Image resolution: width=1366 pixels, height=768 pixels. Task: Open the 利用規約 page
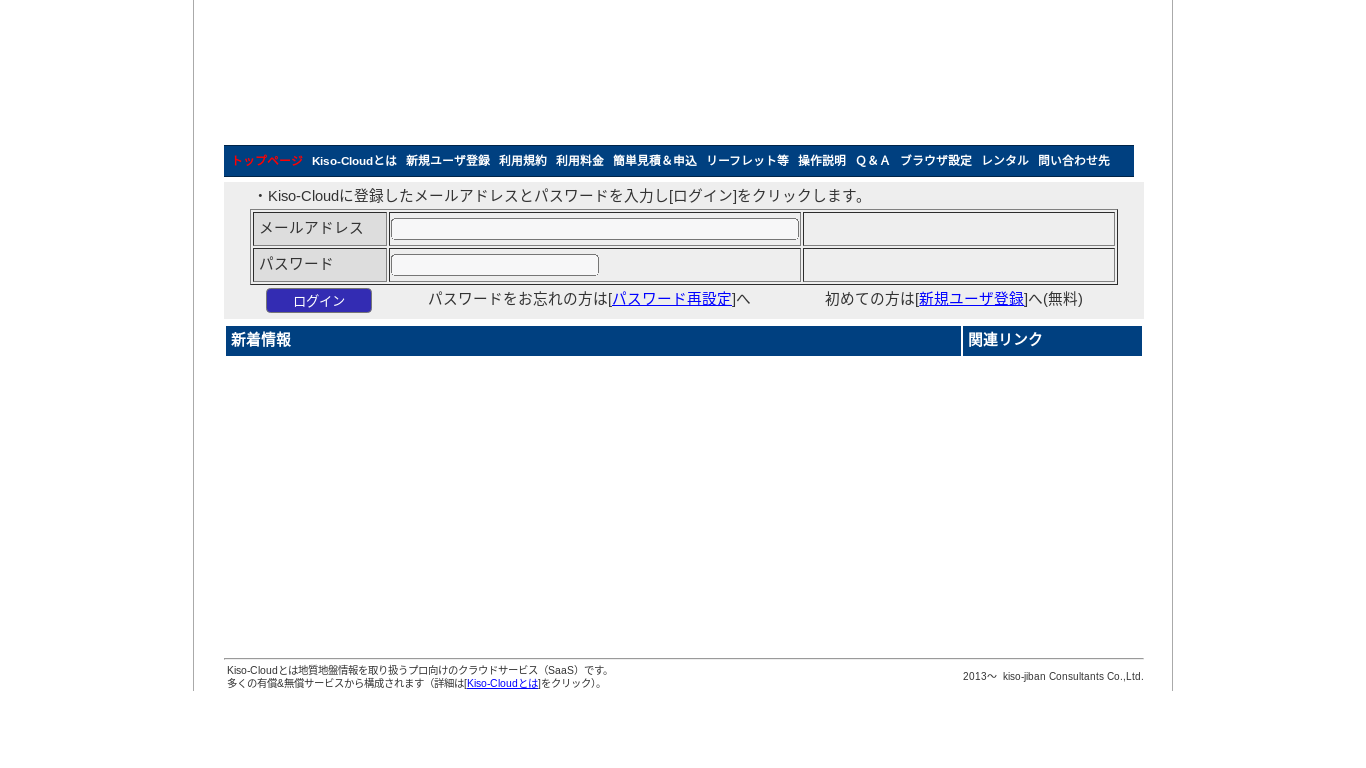pyautogui.click(x=523, y=161)
